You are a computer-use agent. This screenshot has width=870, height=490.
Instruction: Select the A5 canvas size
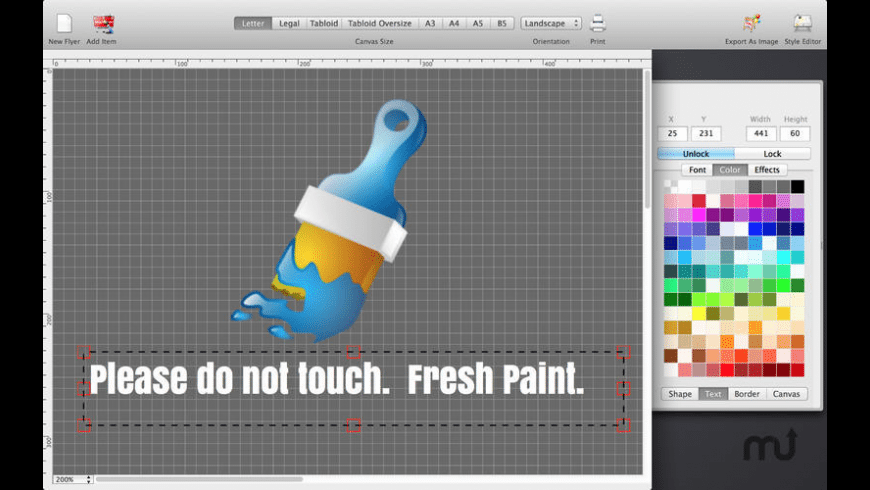(x=478, y=23)
